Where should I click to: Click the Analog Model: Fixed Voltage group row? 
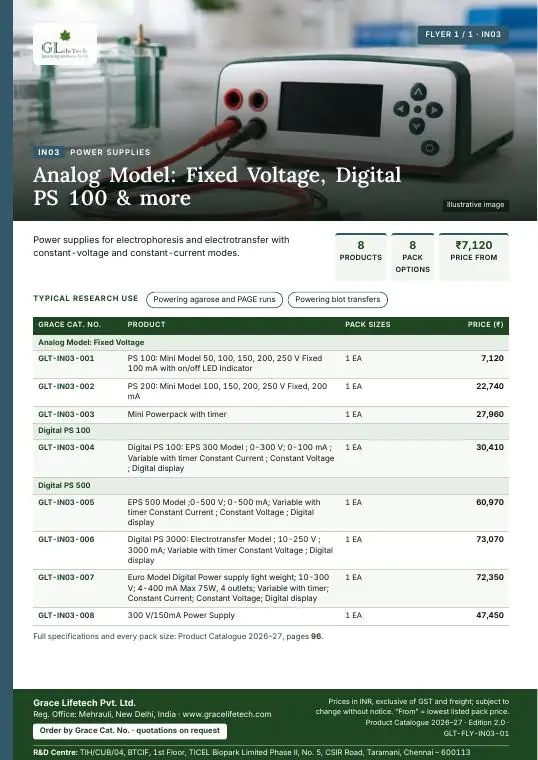point(271,342)
